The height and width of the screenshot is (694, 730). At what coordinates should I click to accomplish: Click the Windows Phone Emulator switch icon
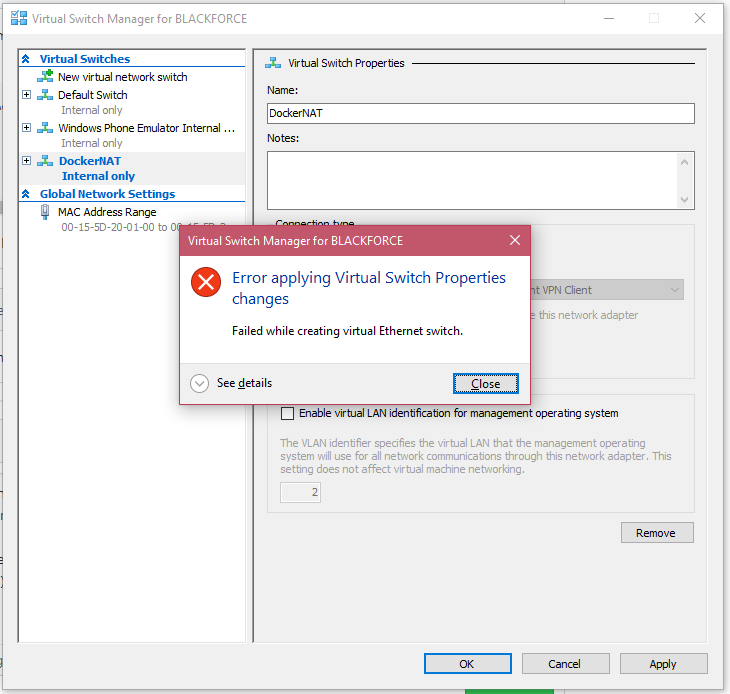pyautogui.click(x=45, y=128)
